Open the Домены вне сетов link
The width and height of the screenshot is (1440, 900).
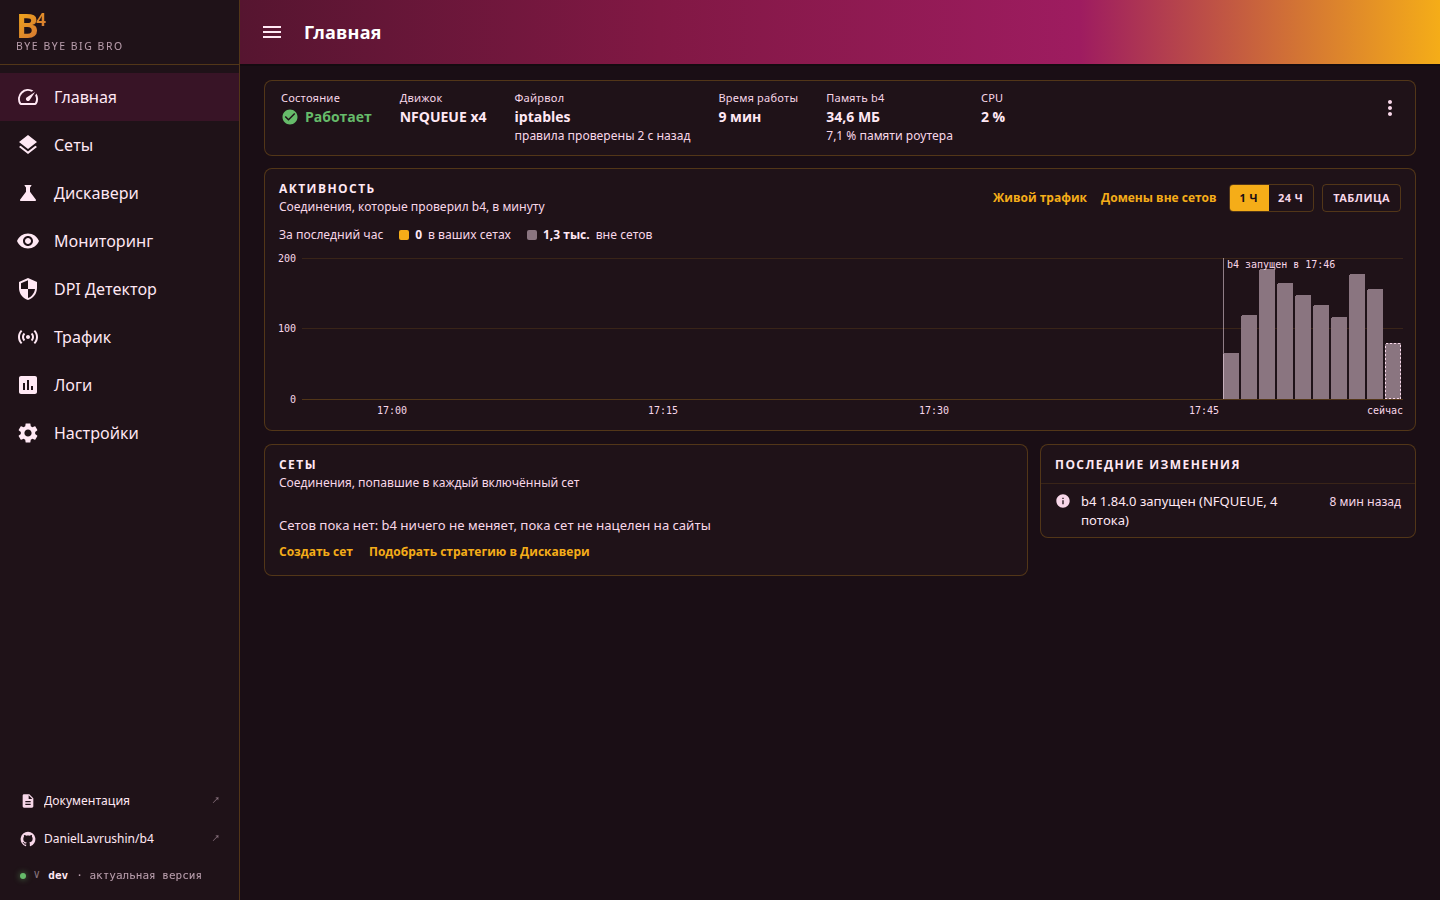coord(1158,198)
